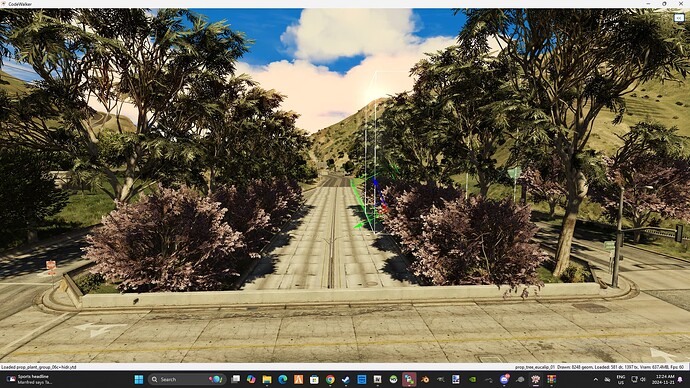Open the Windows Start menu
This screenshot has width=690, height=388.
coord(139,379)
